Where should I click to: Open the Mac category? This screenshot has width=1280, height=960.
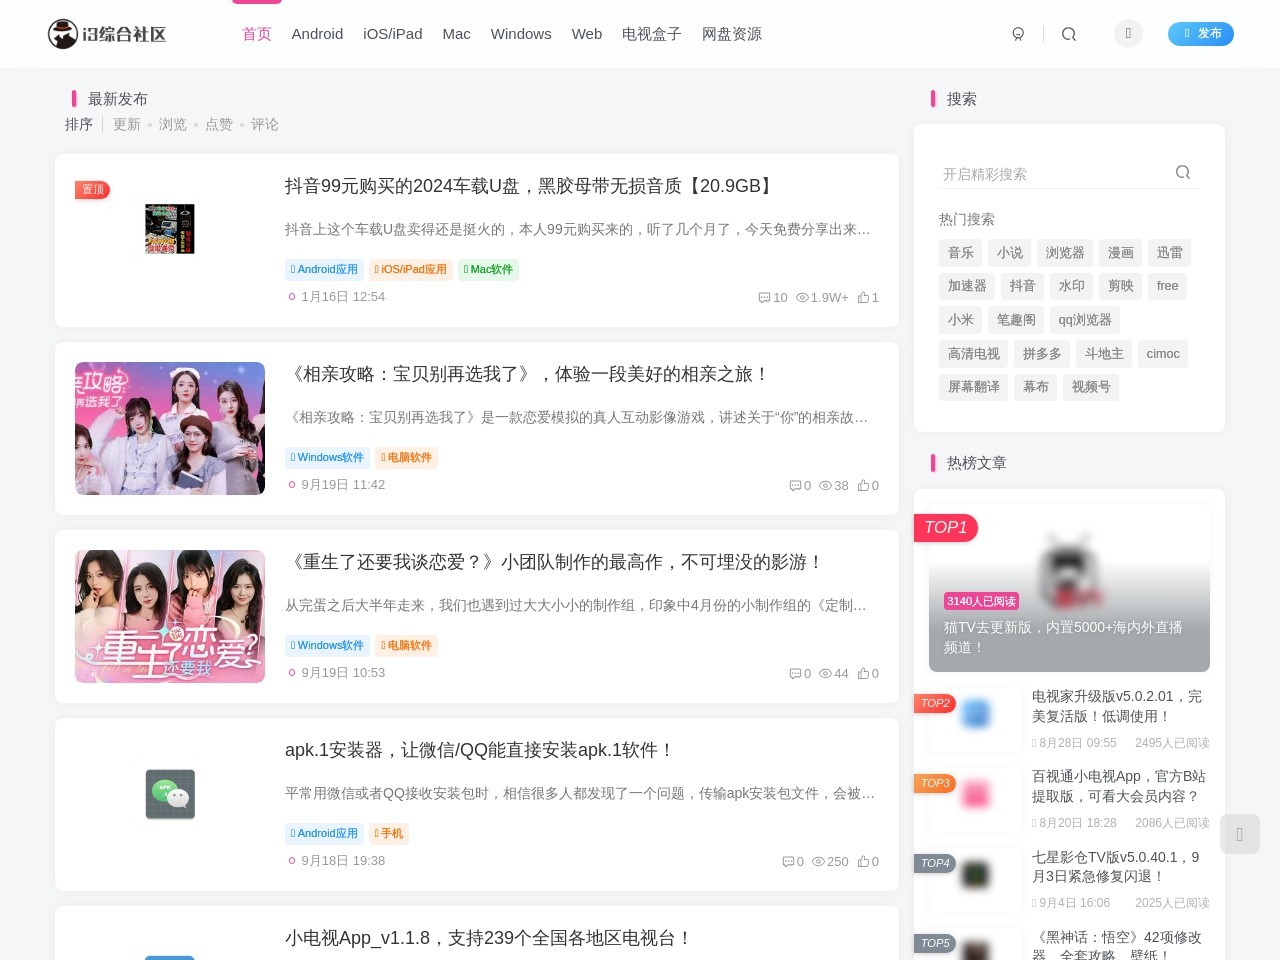tap(456, 34)
